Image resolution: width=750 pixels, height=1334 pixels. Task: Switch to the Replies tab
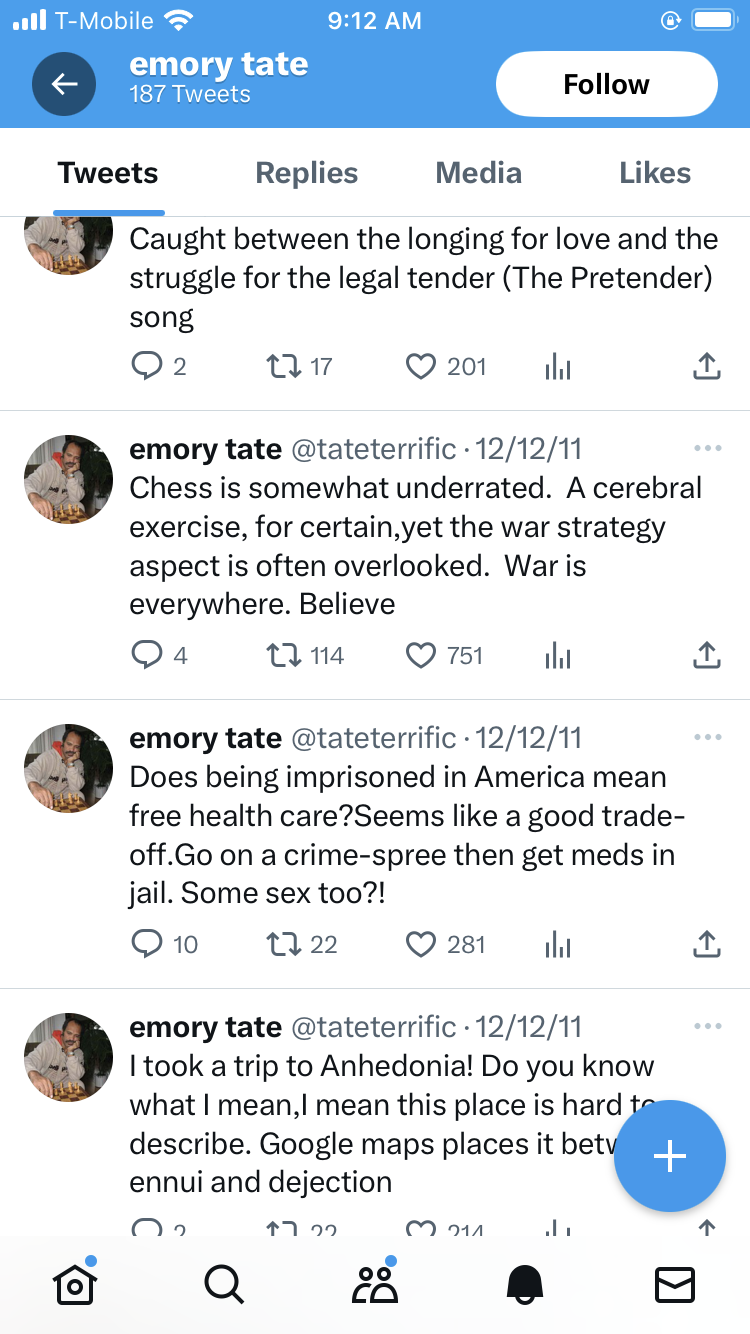click(307, 173)
